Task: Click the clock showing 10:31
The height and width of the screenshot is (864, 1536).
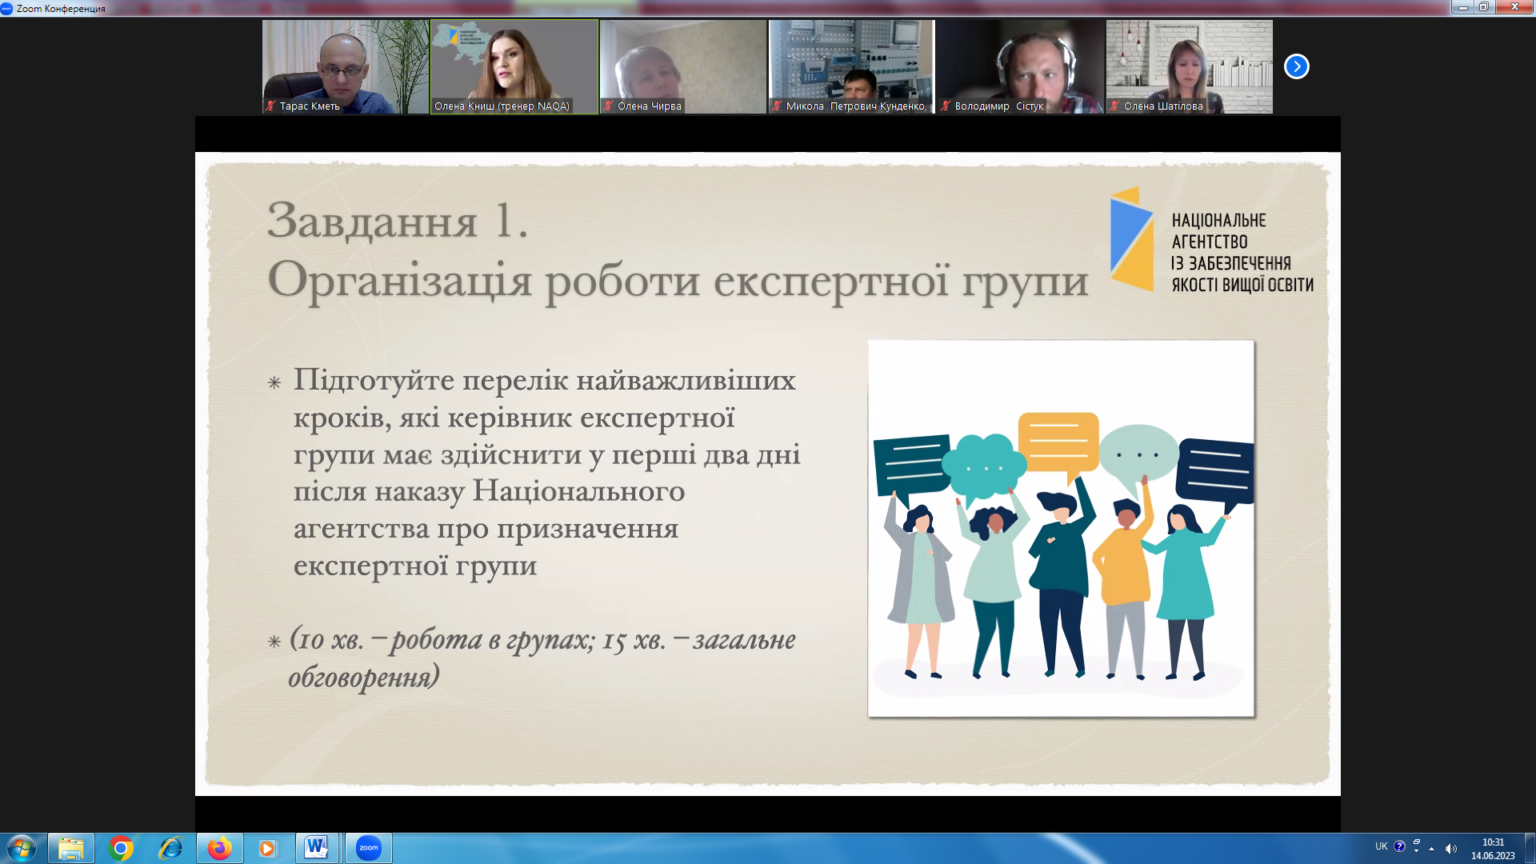Action: 1492,849
